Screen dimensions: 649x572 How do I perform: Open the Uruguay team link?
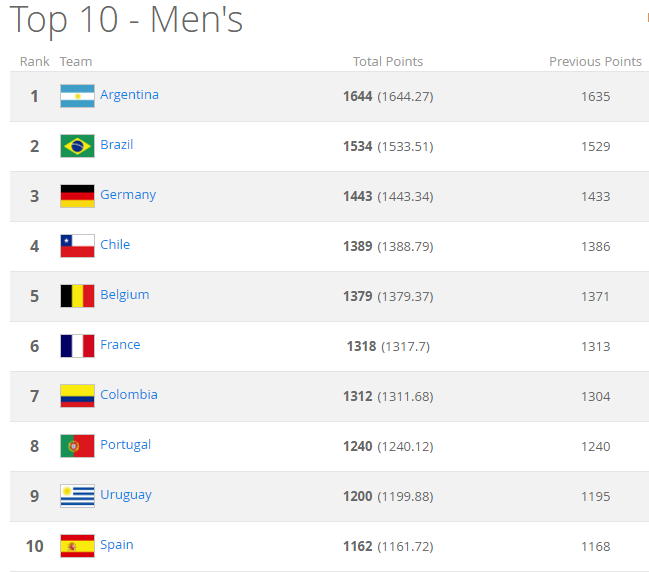coord(126,495)
